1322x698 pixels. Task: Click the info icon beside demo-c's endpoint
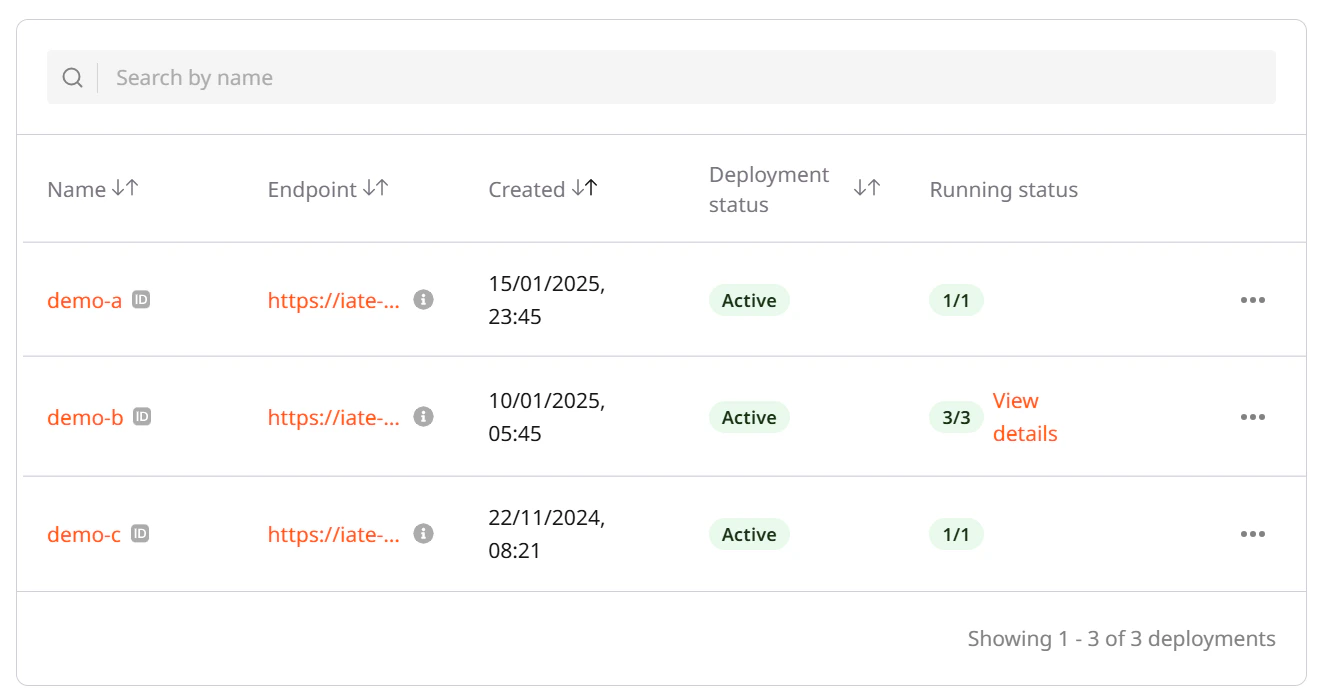[422, 534]
